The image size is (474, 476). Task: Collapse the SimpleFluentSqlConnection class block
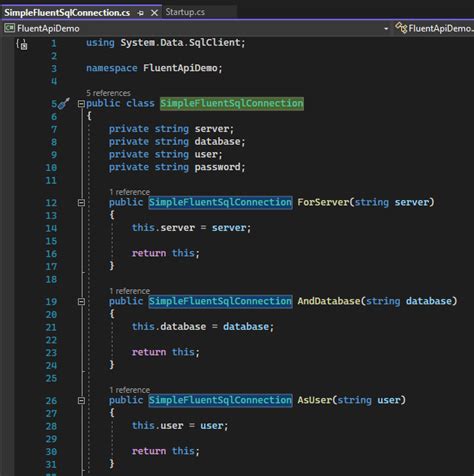81,104
